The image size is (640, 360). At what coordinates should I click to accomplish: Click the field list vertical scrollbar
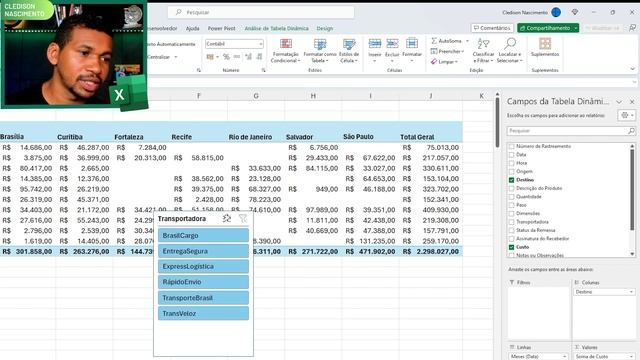632,190
